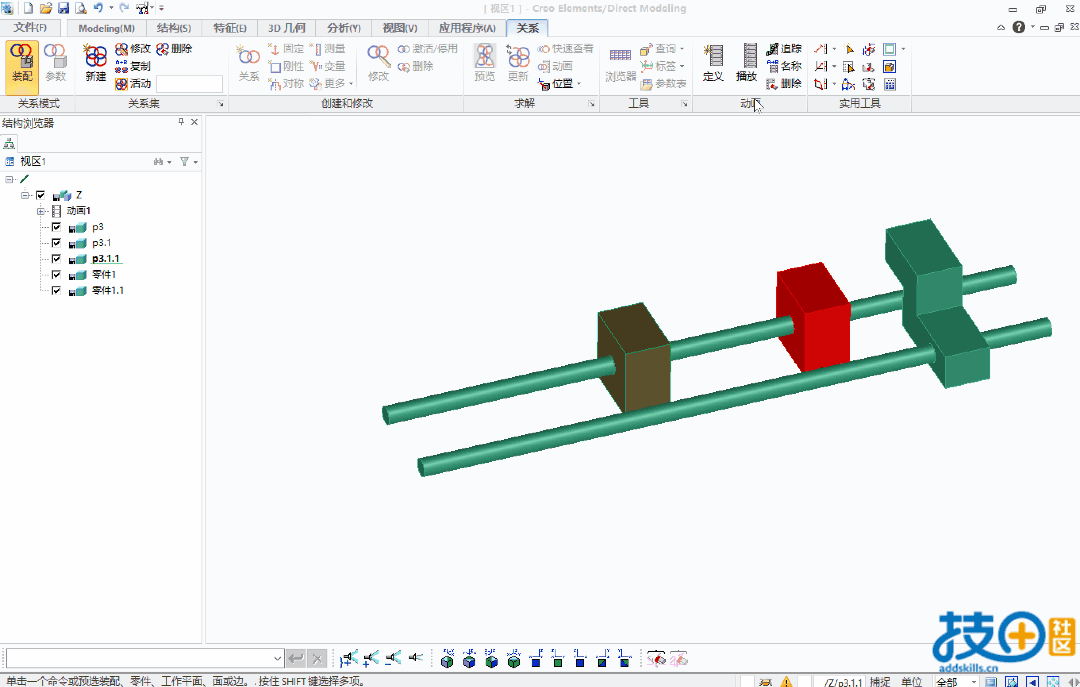This screenshot has width=1080, height=687.
Task: Click the save disk icon
Action: coord(63,8)
